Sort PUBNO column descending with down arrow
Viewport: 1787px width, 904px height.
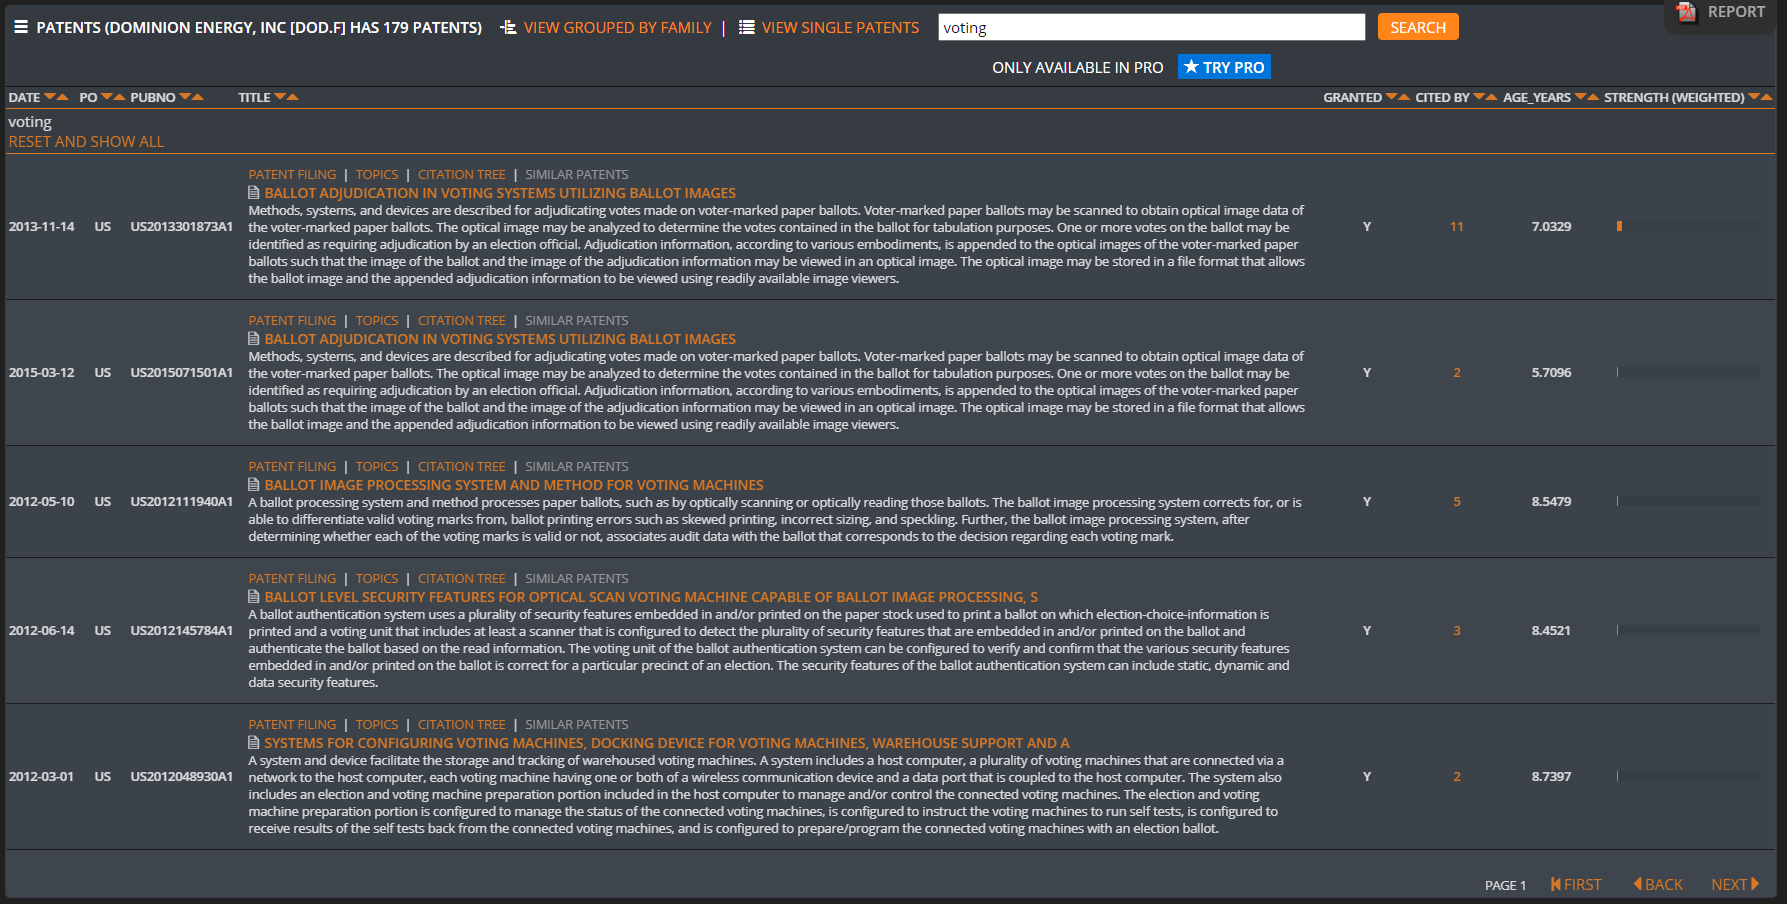tap(185, 97)
